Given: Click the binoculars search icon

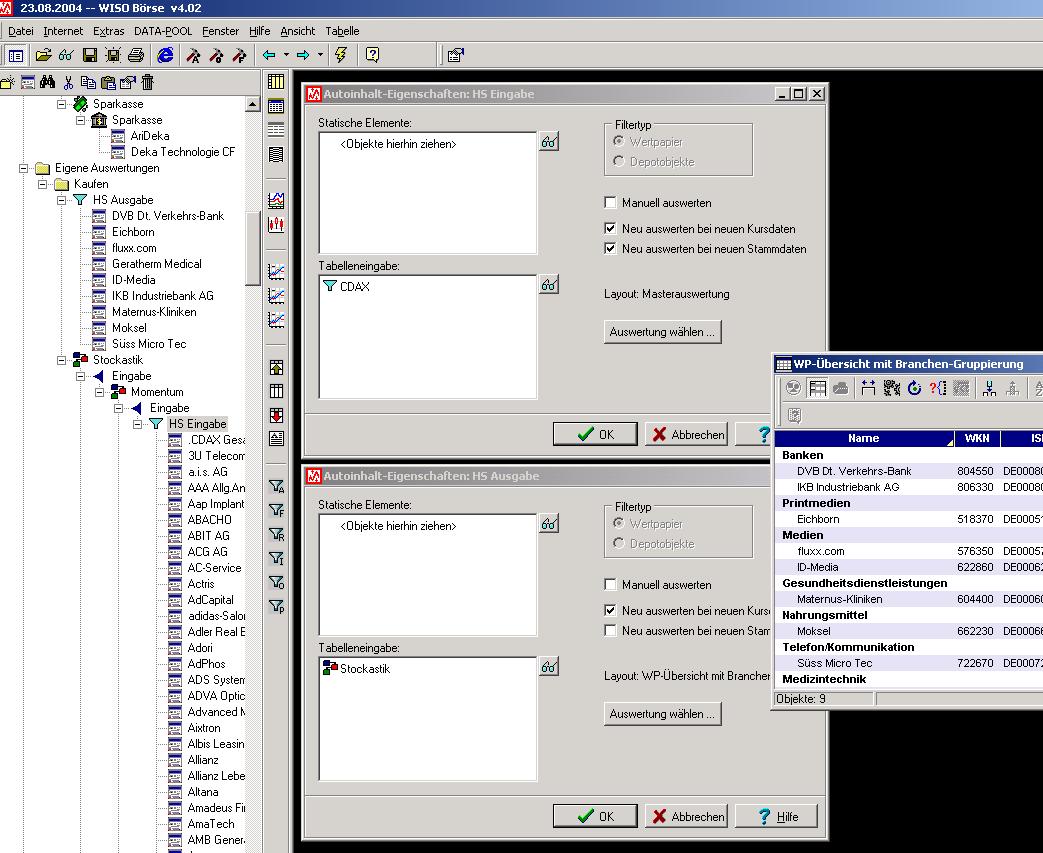Looking at the screenshot, I should click(47, 82).
